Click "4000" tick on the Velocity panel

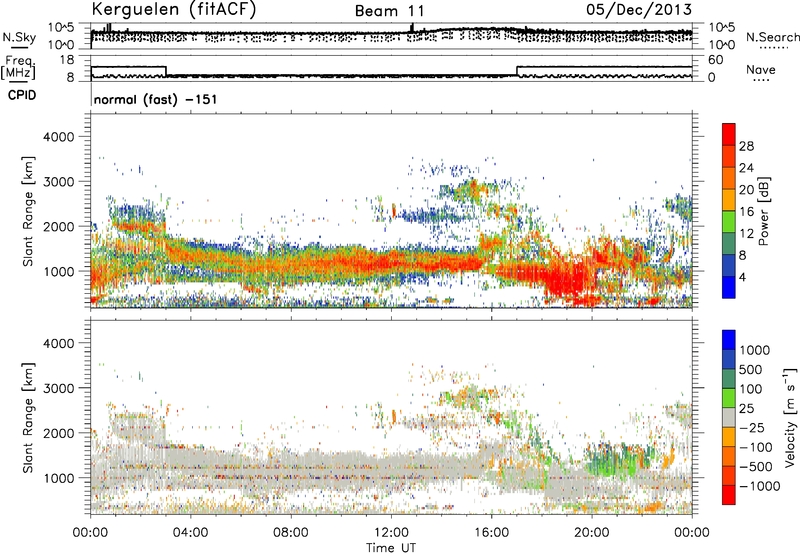tap(58, 343)
